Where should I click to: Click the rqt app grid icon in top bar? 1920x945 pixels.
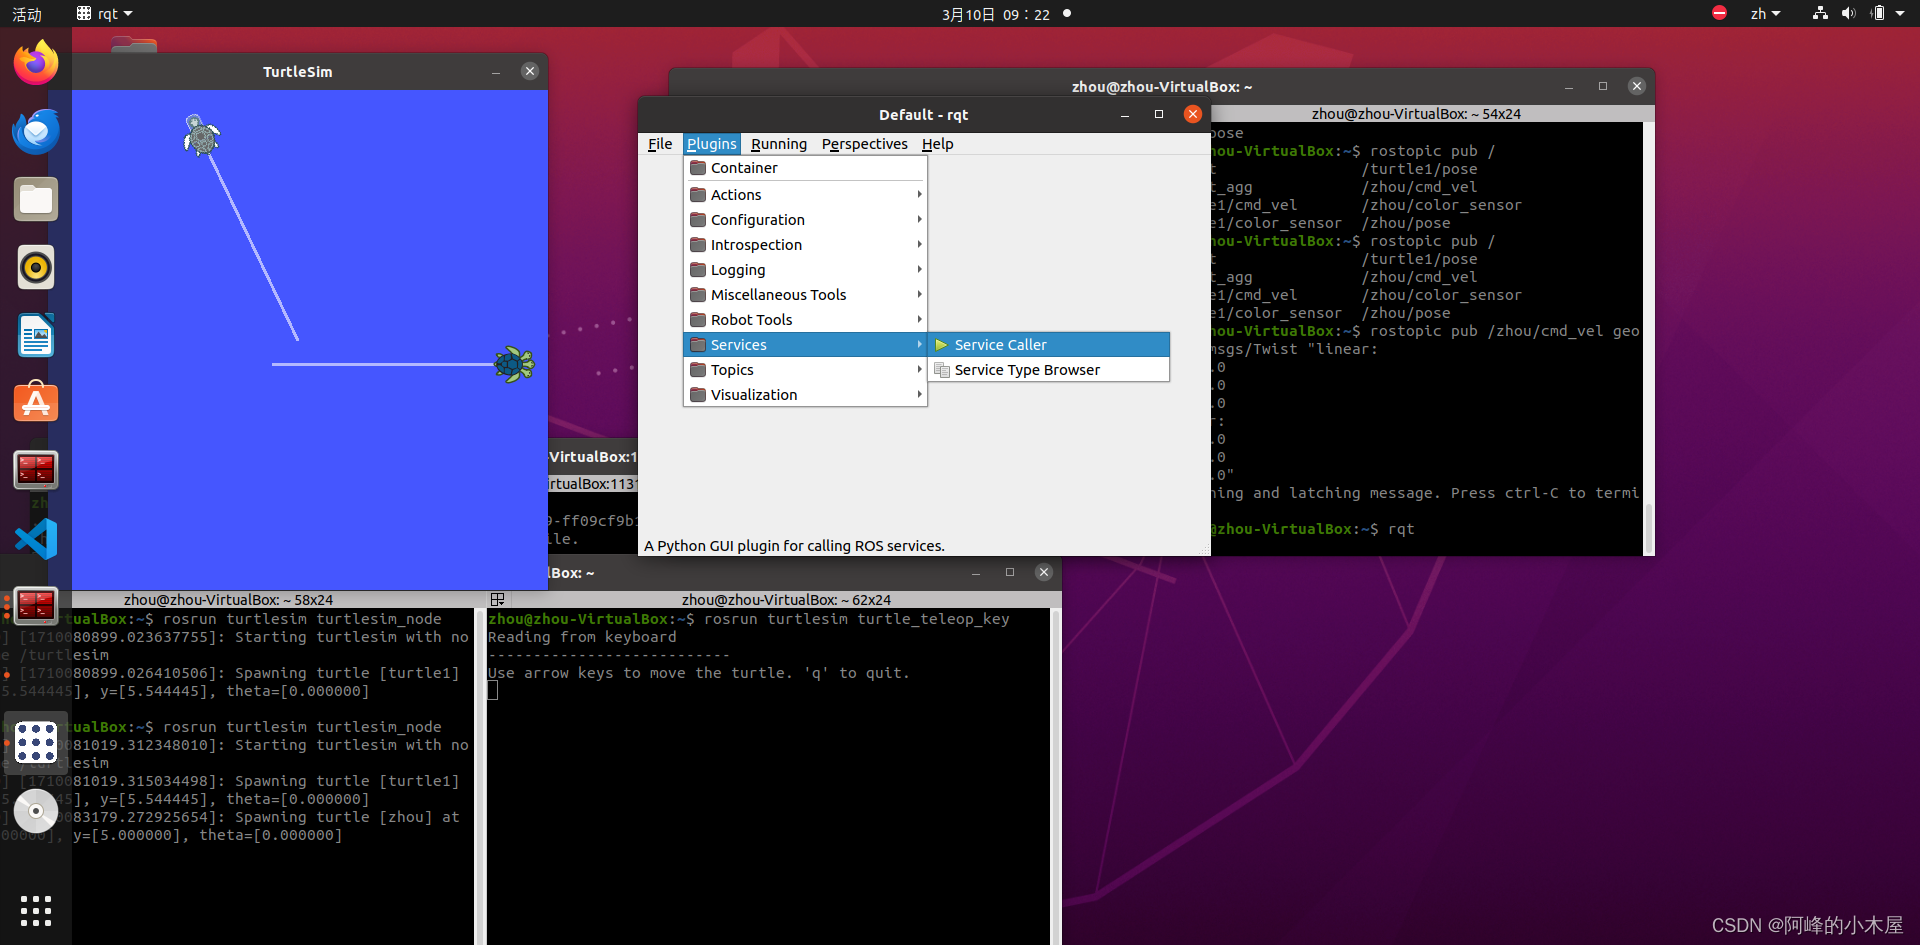click(84, 13)
